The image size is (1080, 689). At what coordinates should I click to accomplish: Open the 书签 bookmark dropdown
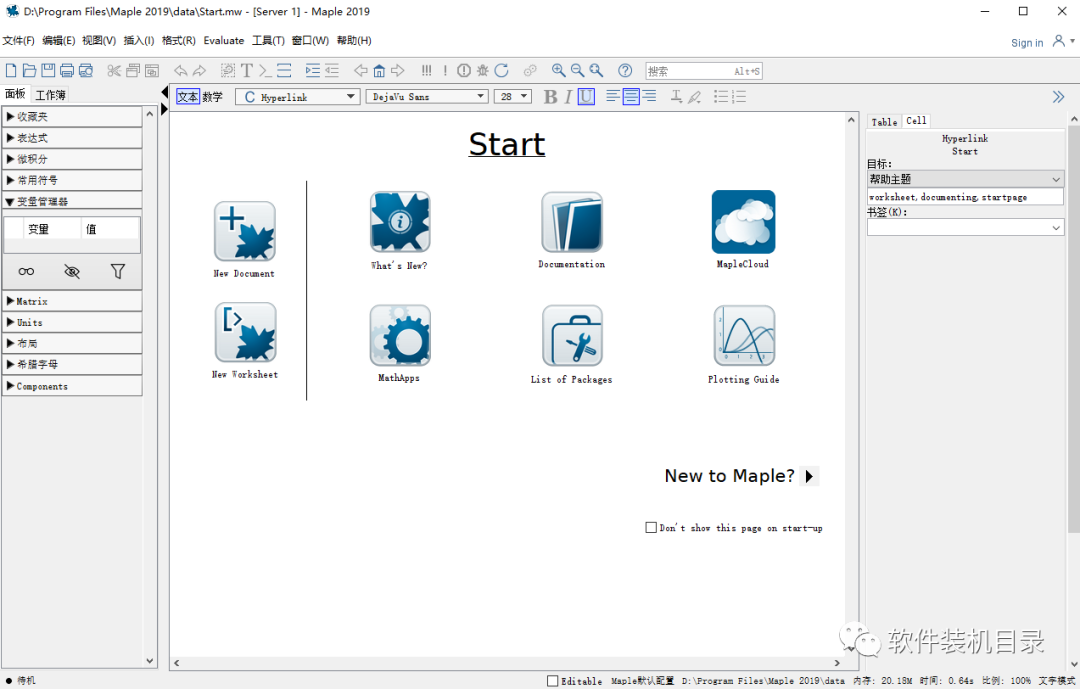[965, 227]
